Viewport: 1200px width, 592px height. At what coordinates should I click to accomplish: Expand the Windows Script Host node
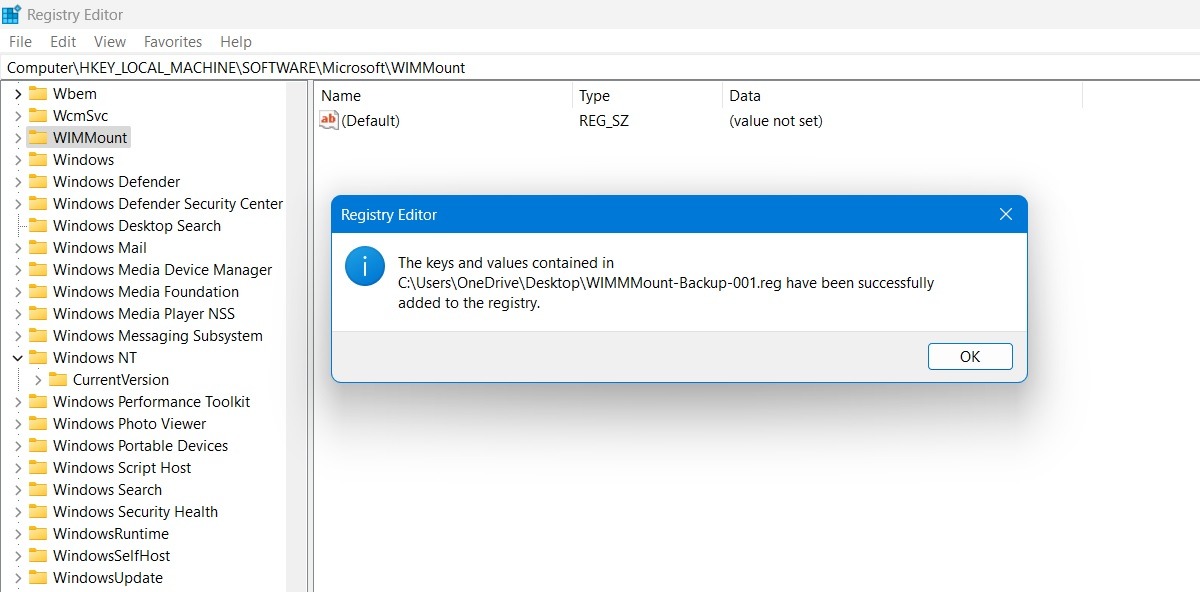(18, 467)
